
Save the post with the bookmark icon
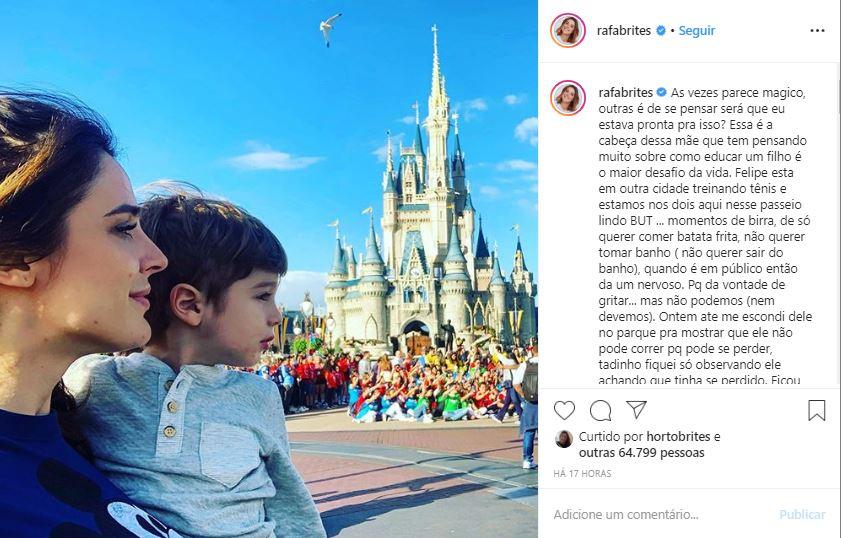click(816, 410)
